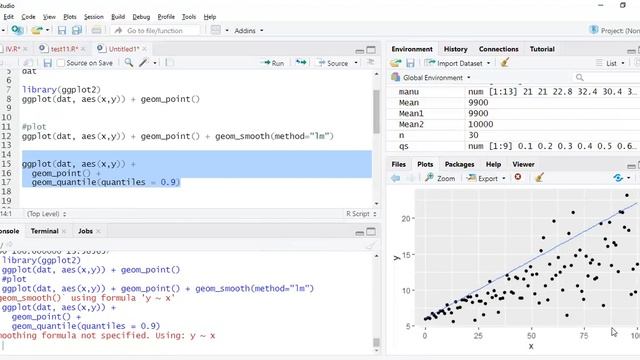Switch to the Packages tab

(x=459, y=164)
